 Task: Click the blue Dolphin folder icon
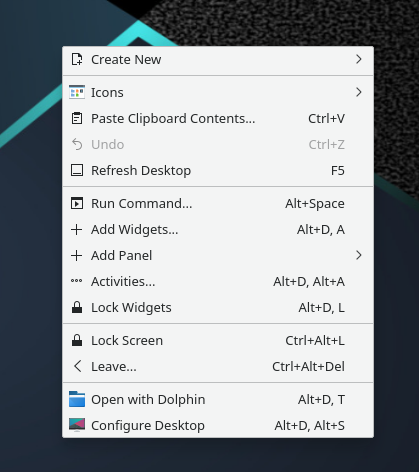click(77, 399)
